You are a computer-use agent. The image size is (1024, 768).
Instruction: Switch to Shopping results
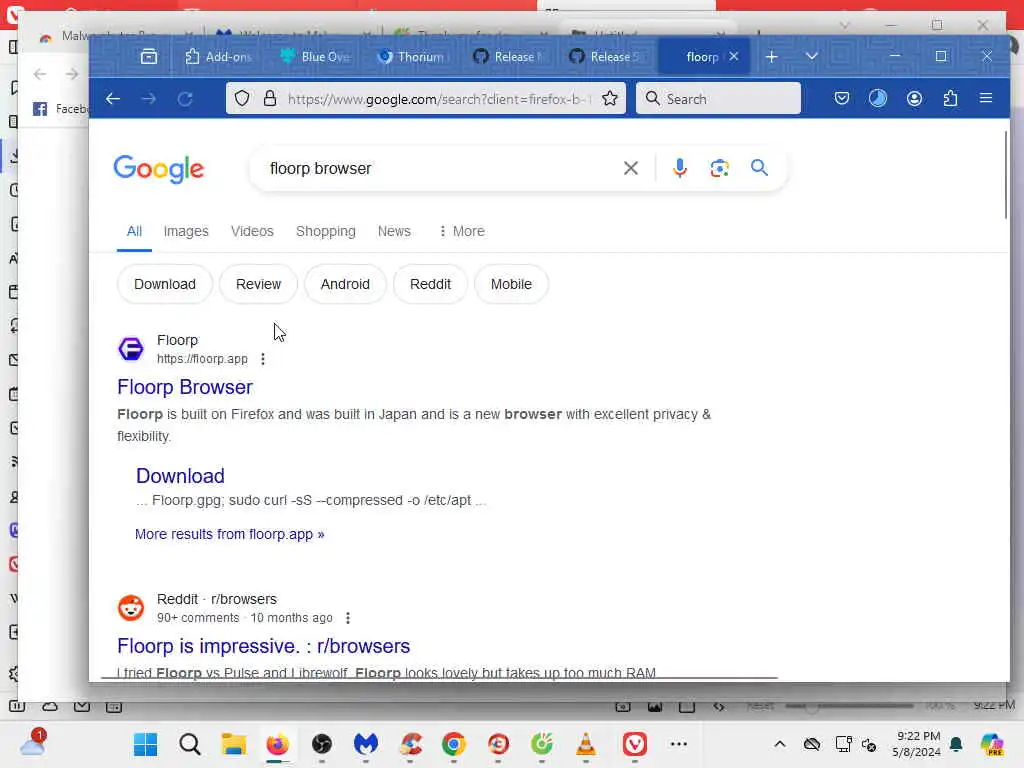(326, 231)
